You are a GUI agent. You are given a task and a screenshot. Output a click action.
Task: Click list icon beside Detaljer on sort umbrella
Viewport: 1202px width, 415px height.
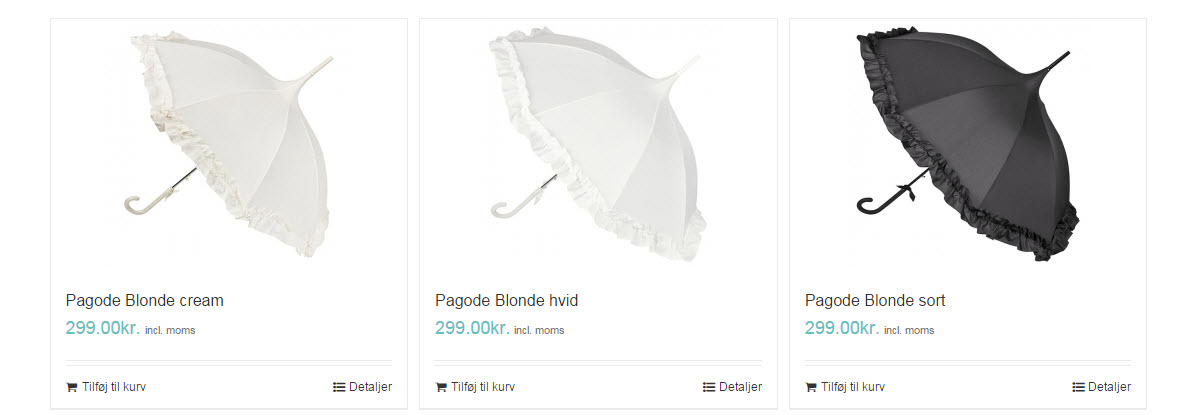(1078, 387)
